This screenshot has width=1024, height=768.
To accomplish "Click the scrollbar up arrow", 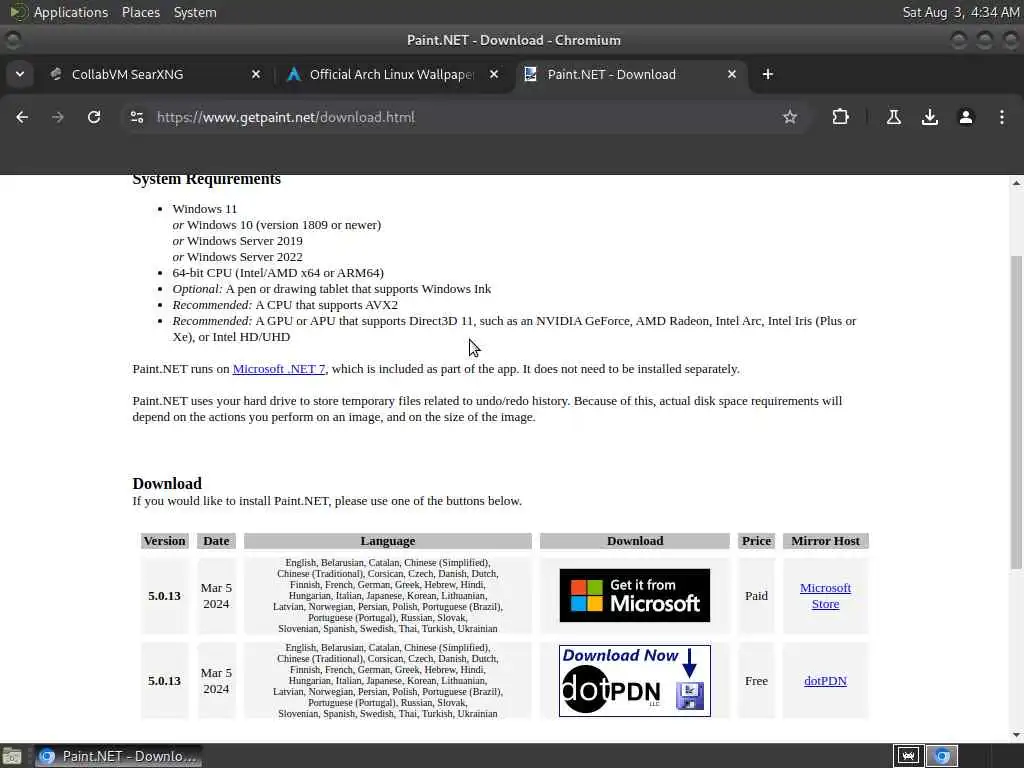I will [x=1016, y=184].
